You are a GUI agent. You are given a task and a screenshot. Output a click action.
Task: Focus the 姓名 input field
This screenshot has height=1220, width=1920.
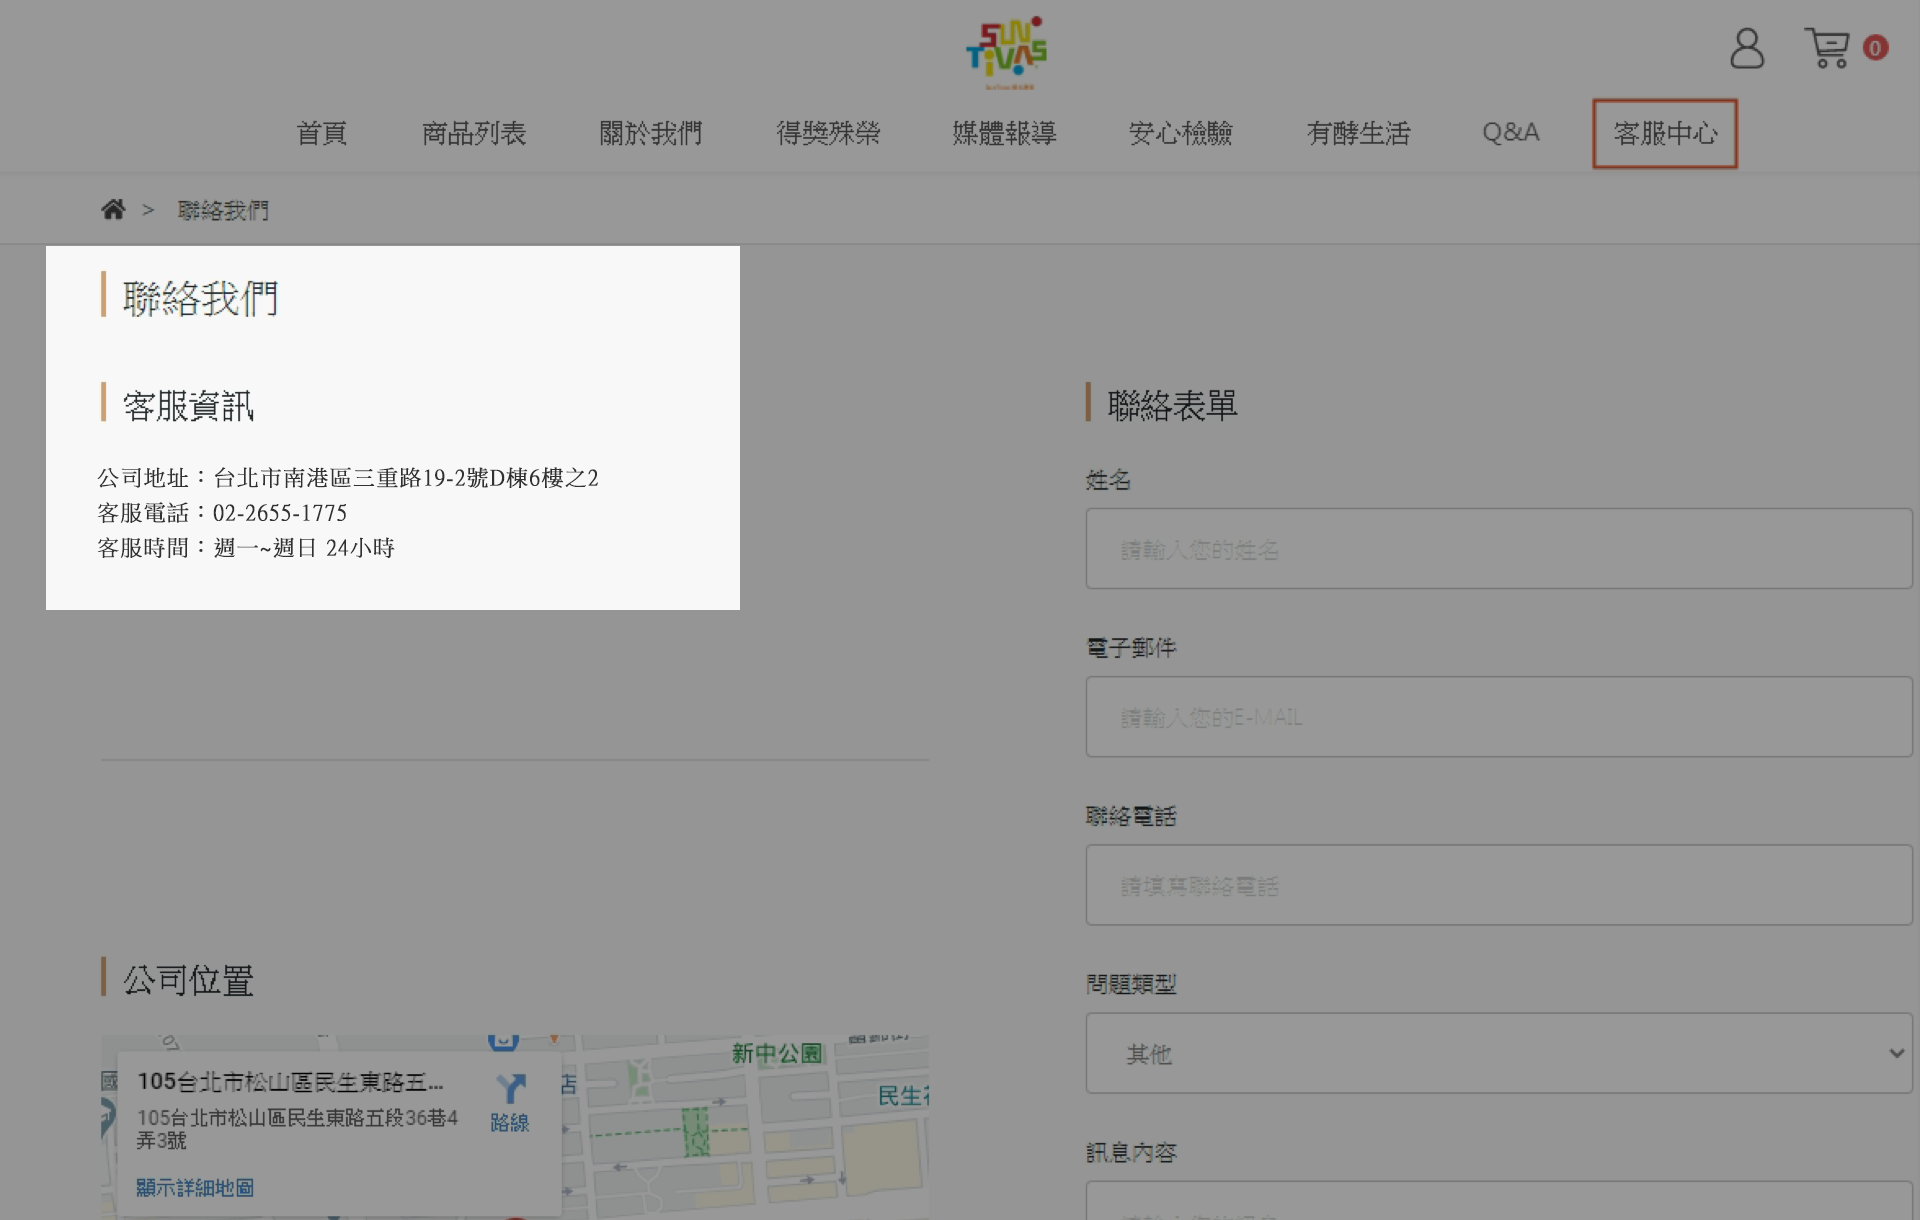click(x=1499, y=548)
